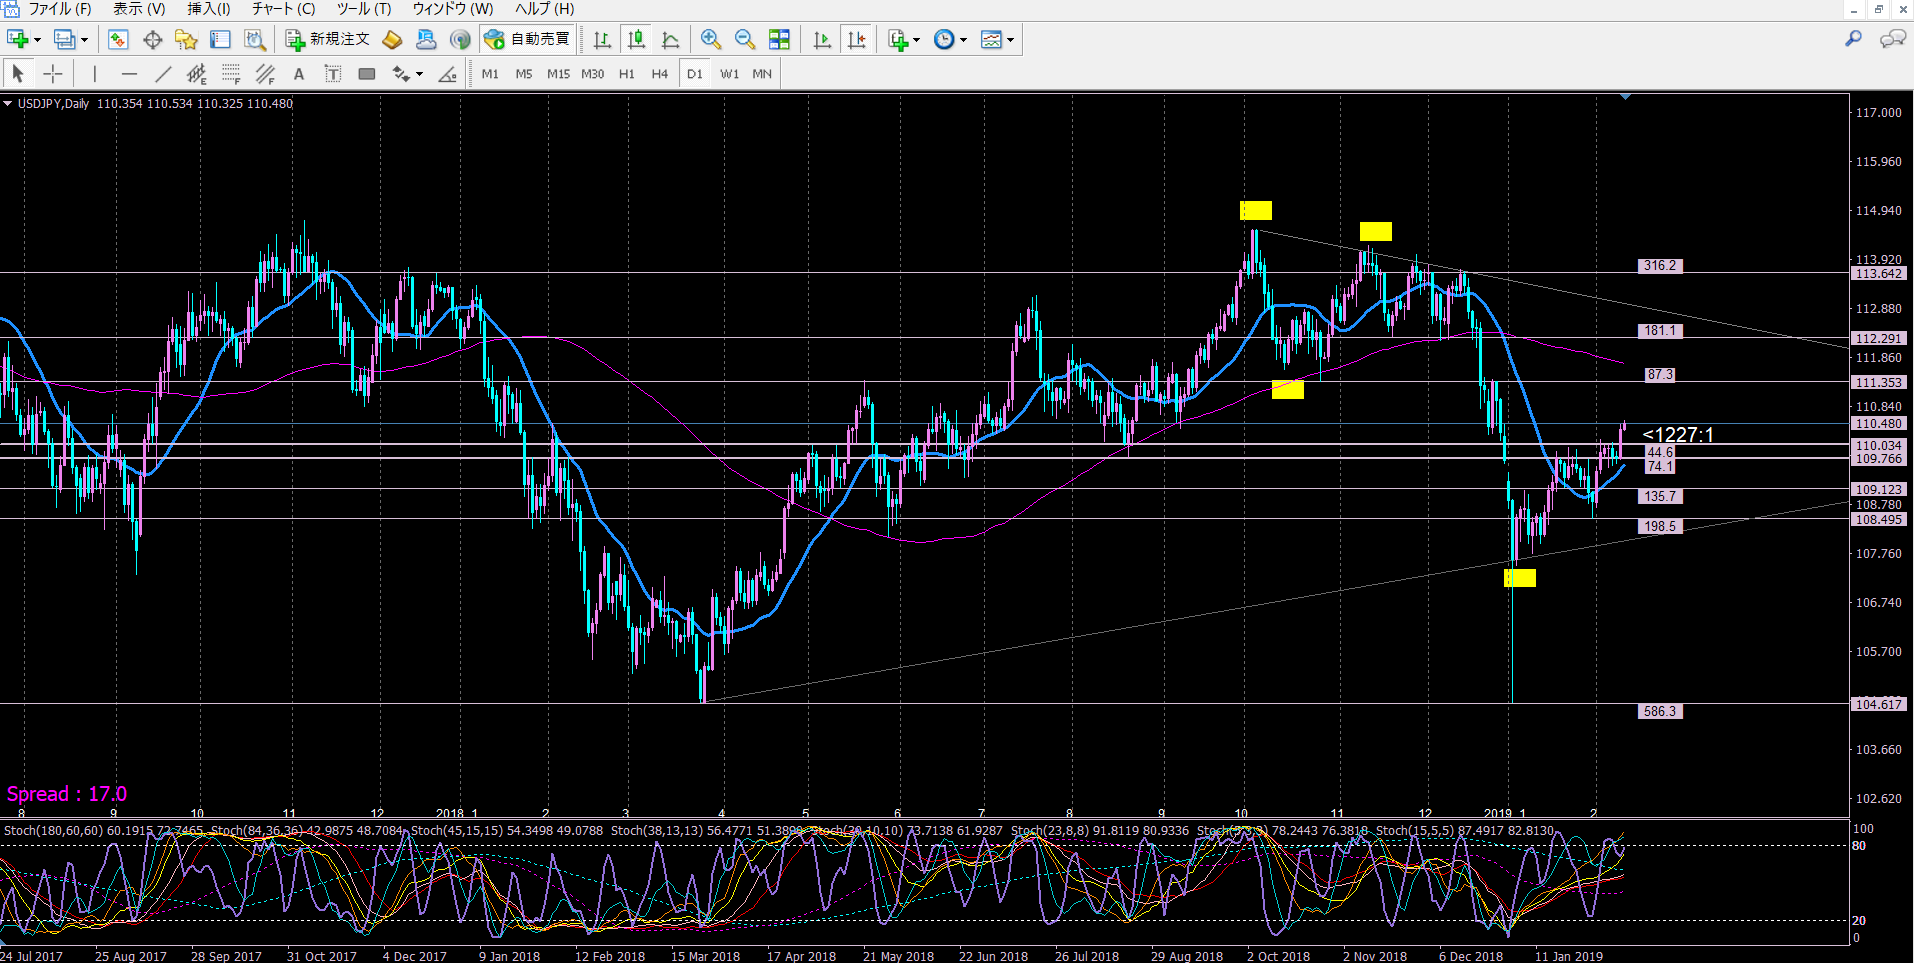Image resolution: width=1914 pixels, height=963 pixels.
Task: Click the 新規注文 new order button
Action: 328,39
